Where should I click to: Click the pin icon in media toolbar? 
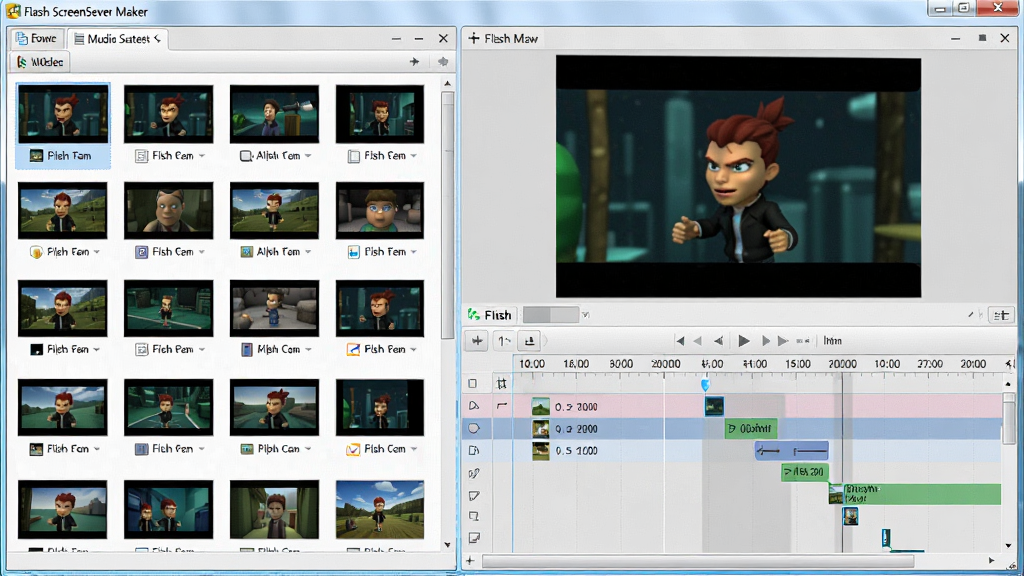443,61
